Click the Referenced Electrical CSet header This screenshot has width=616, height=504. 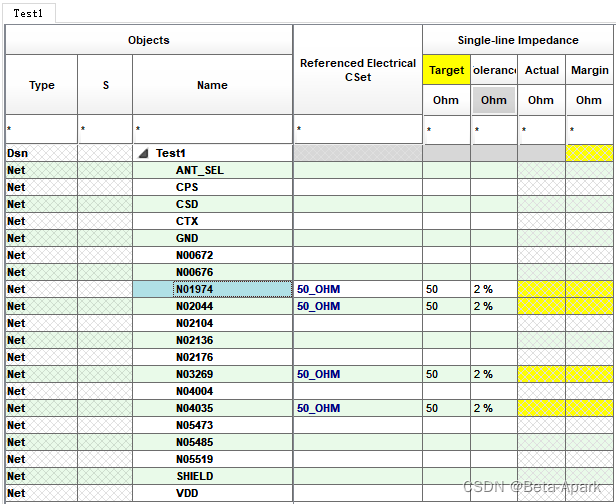click(x=357, y=70)
